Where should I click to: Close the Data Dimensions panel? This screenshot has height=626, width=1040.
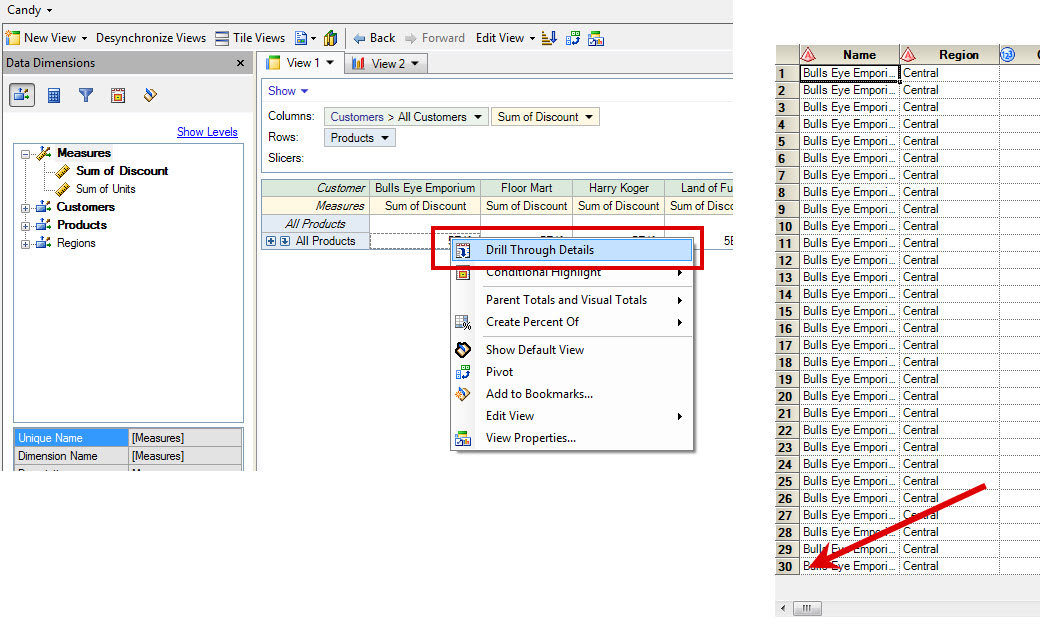tap(240, 63)
